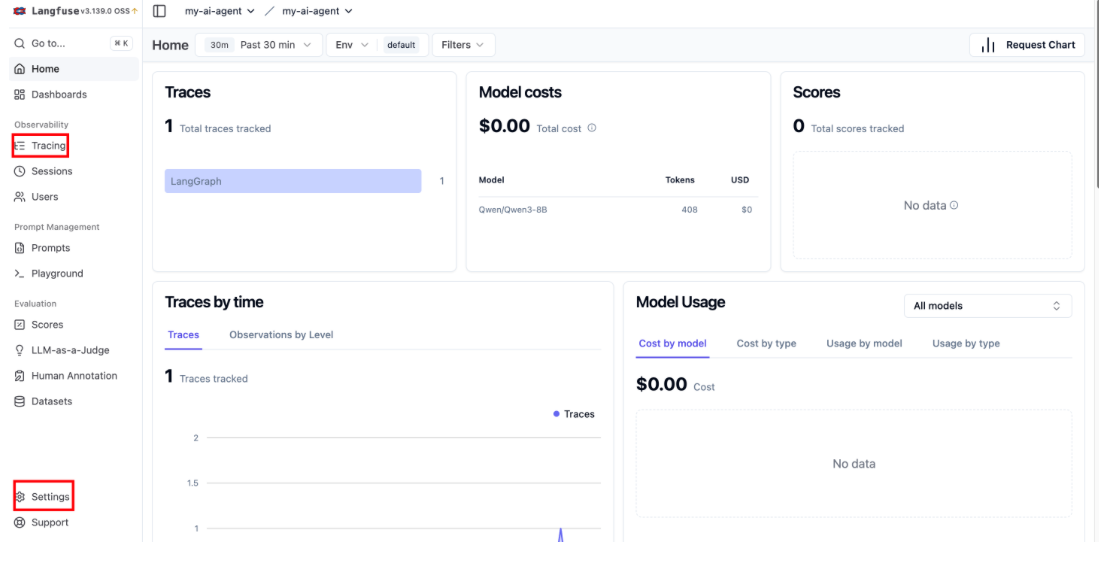Click the Datasets database icon

pyautogui.click(x=20, y=402)
